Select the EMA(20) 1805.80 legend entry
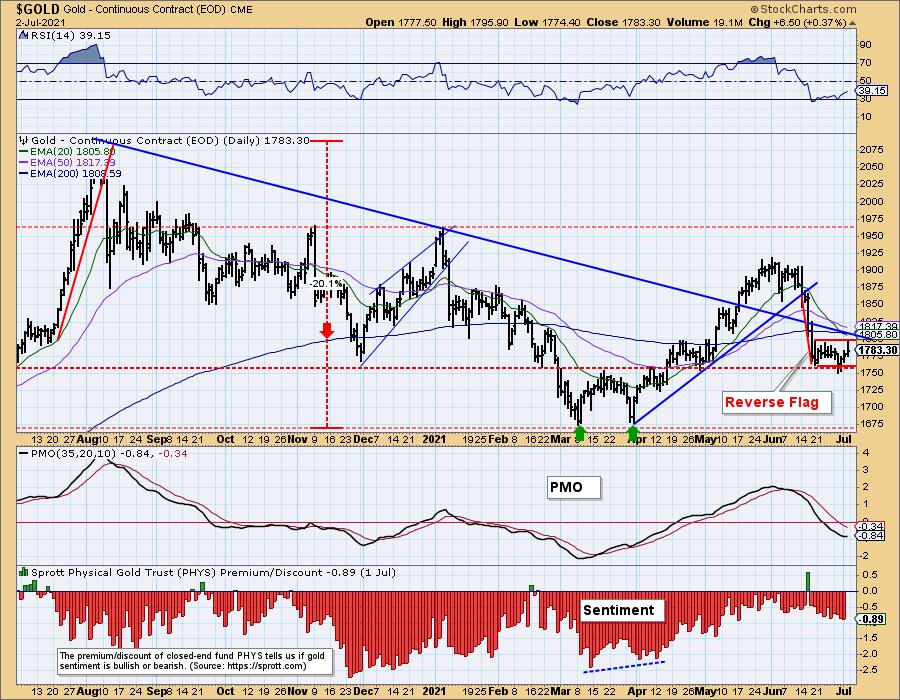900x700 pixels. click(x=67, y=152)
